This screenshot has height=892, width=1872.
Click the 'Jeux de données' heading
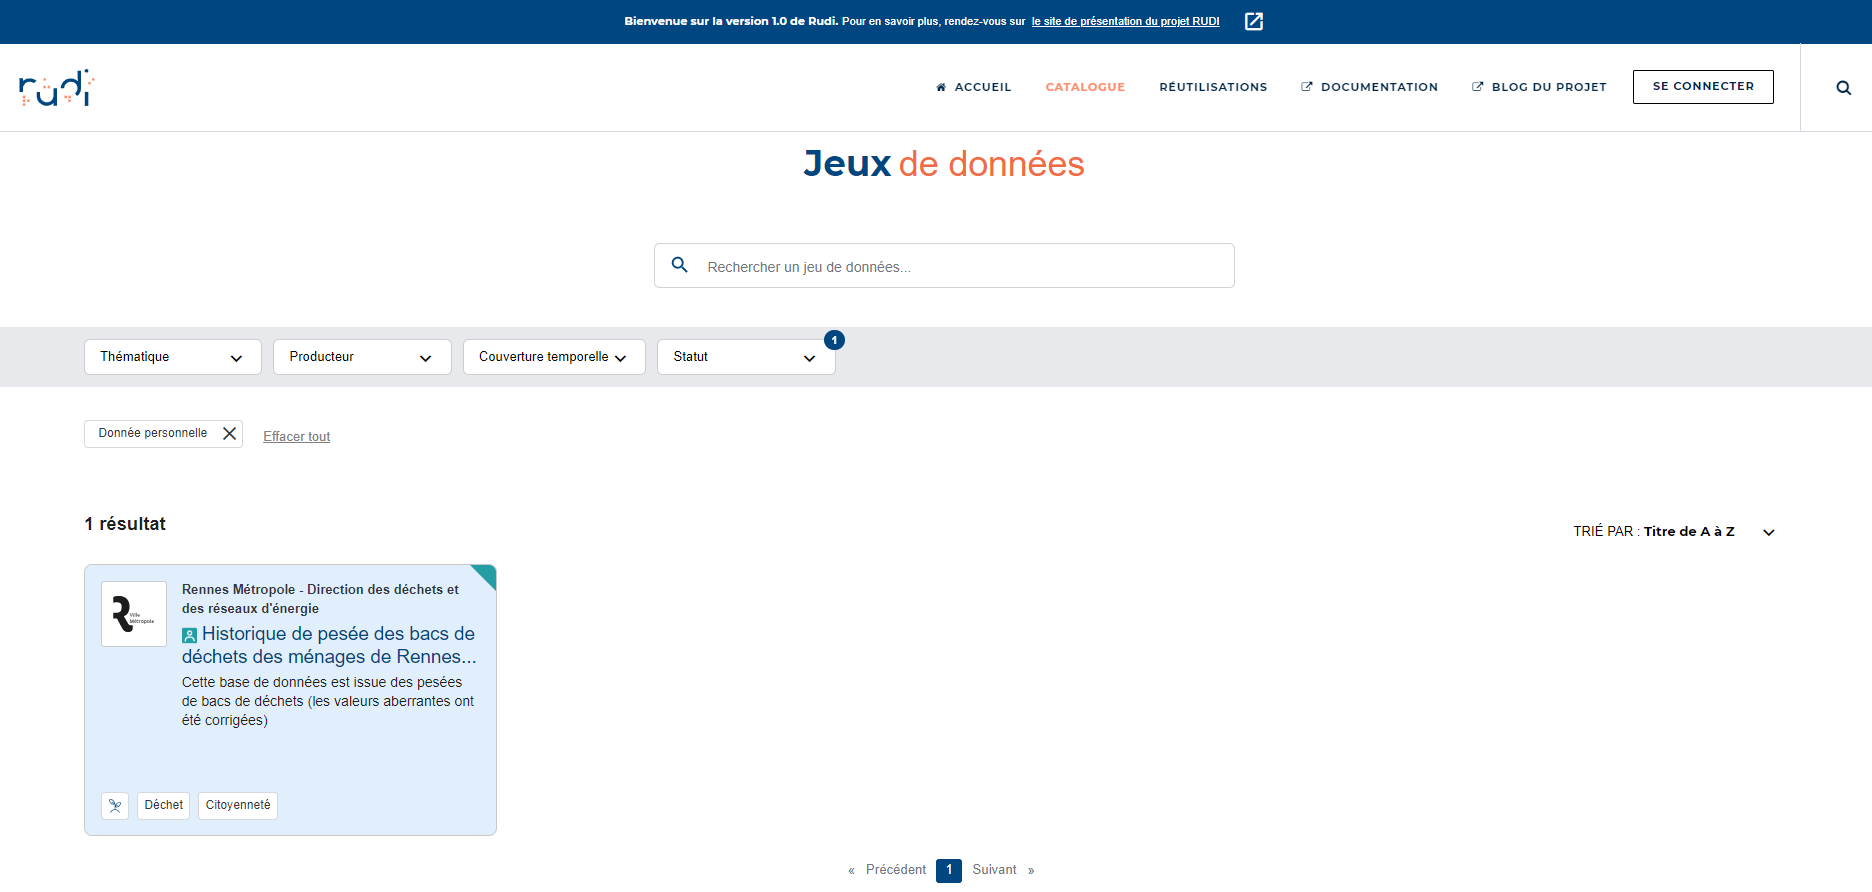944,164
